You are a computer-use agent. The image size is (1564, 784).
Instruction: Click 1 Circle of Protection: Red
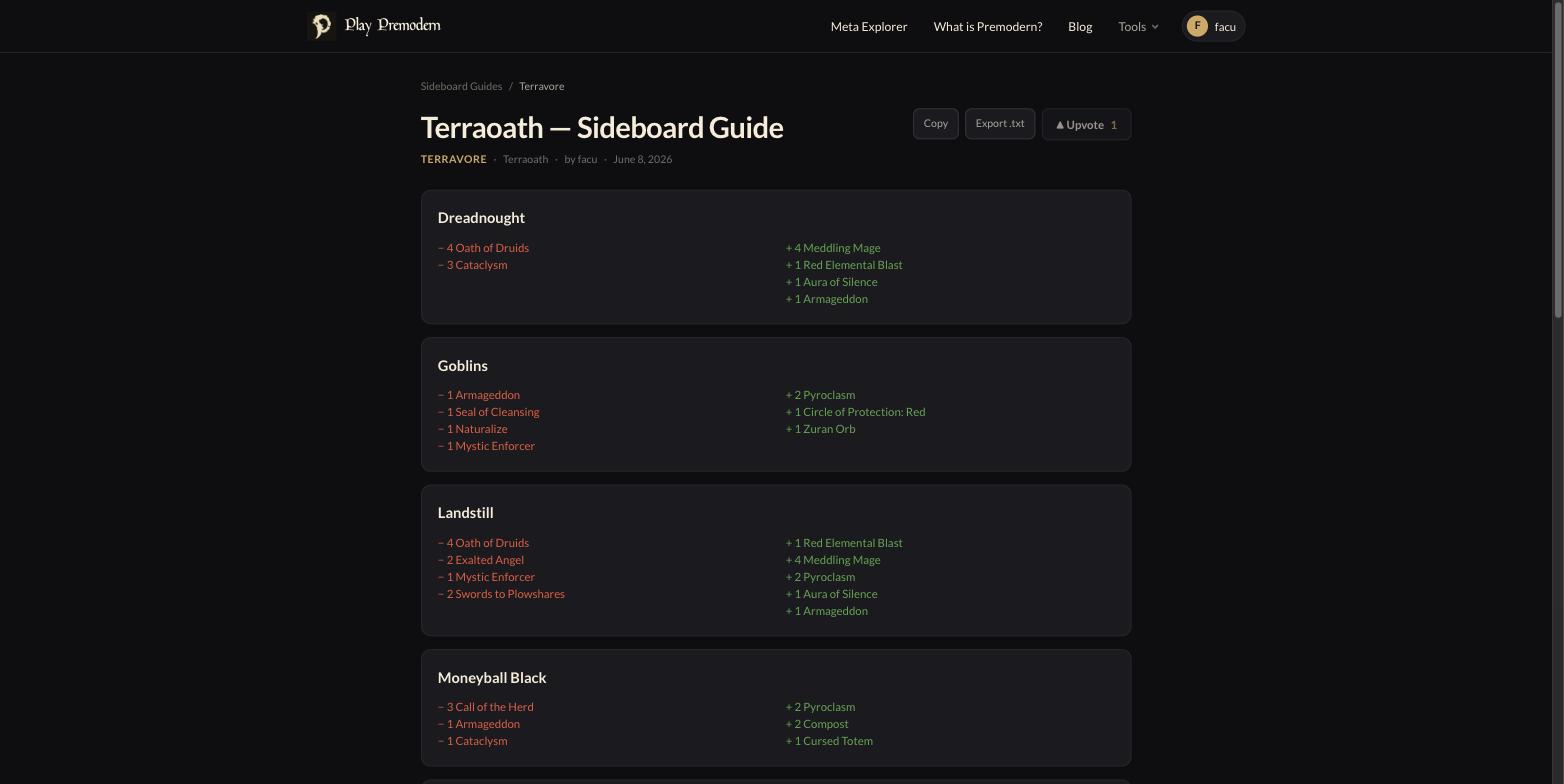(x=855, y=412)
